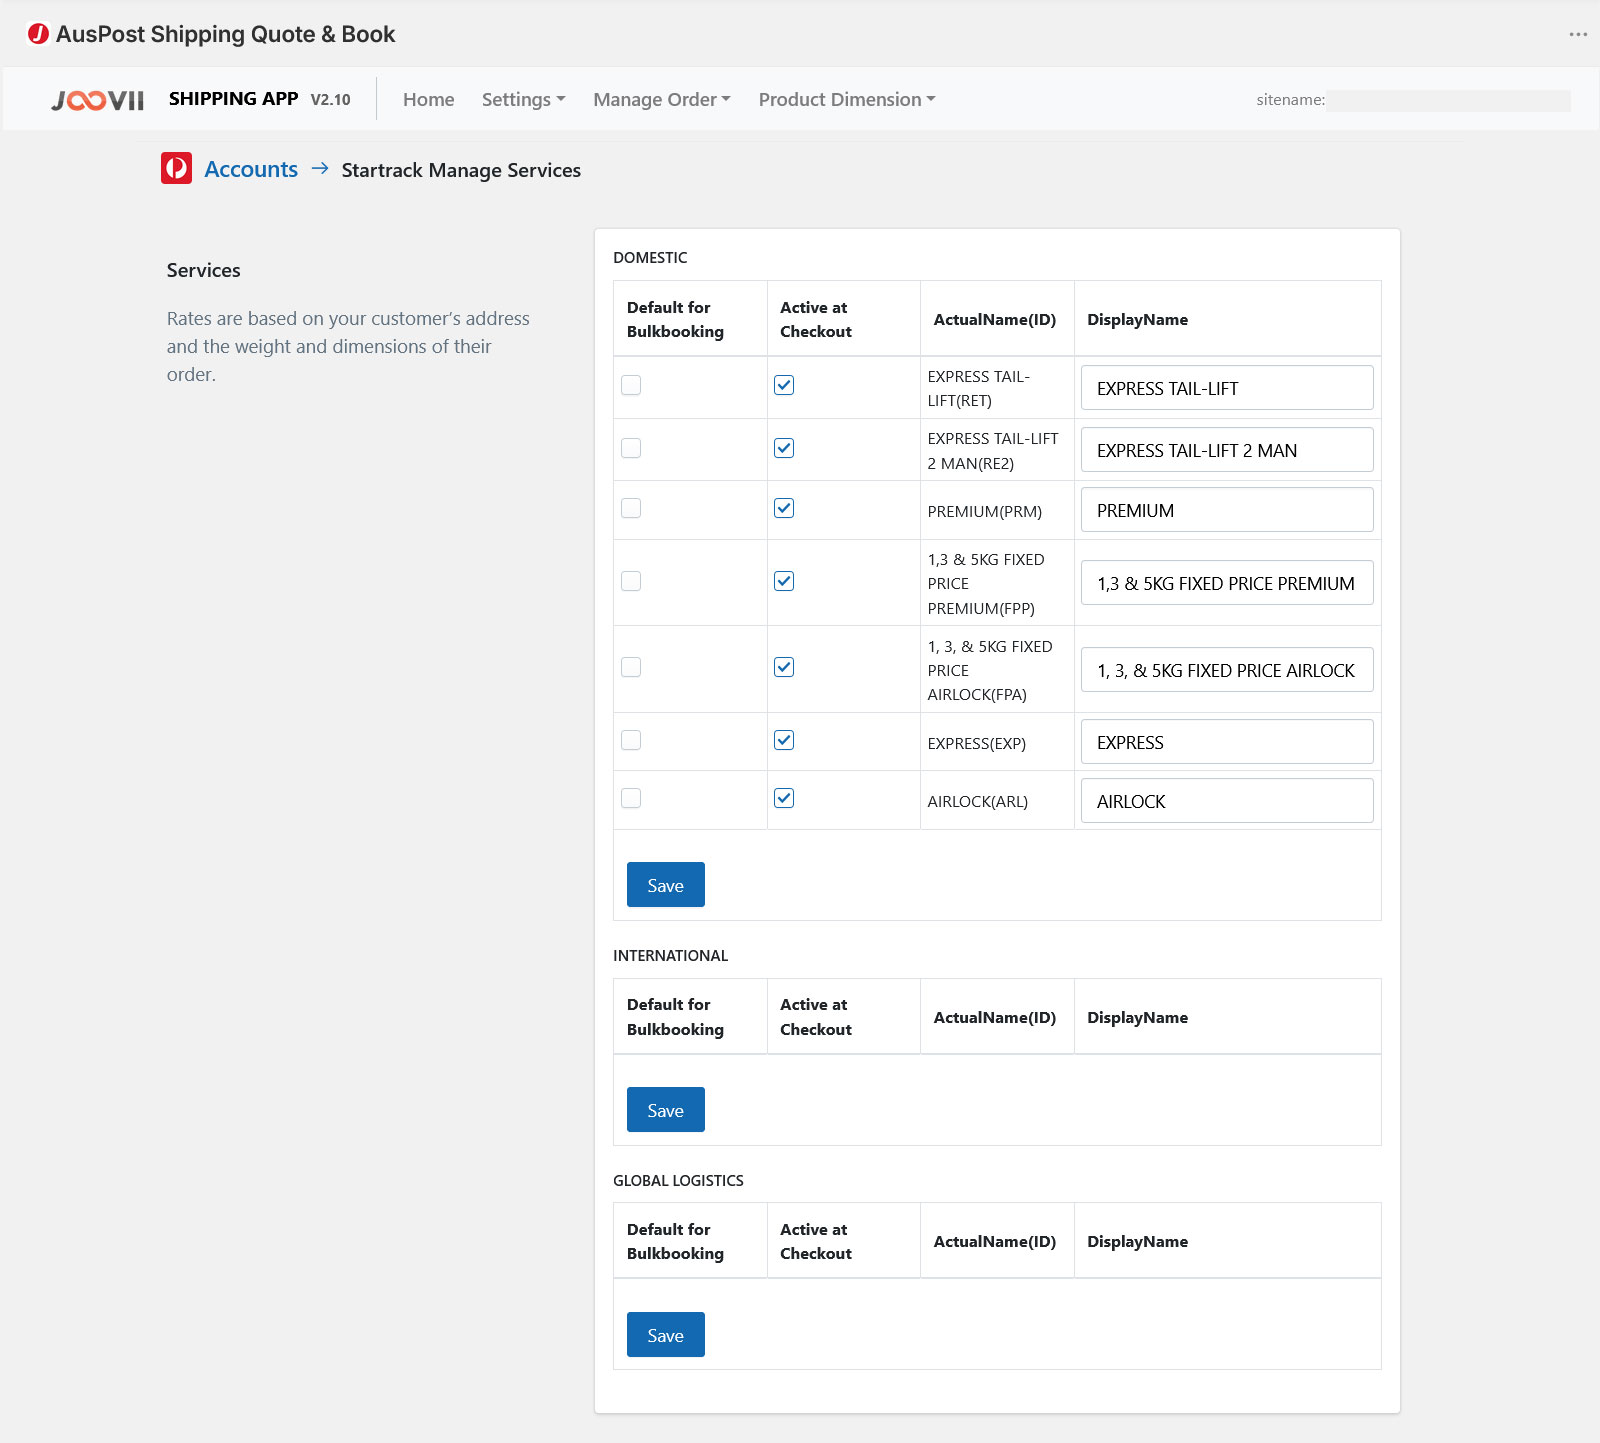
Task: Open the Accounts breadcrumb link
Action: coord(251,169)
